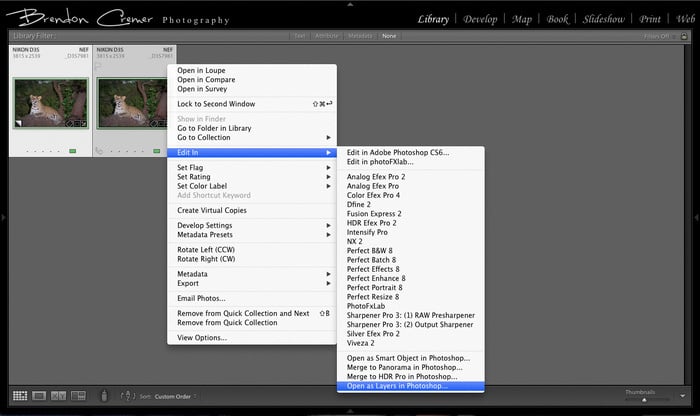700x416 pixels.
Task: Choose Open in Loupe
Action: tap(252, 71)
